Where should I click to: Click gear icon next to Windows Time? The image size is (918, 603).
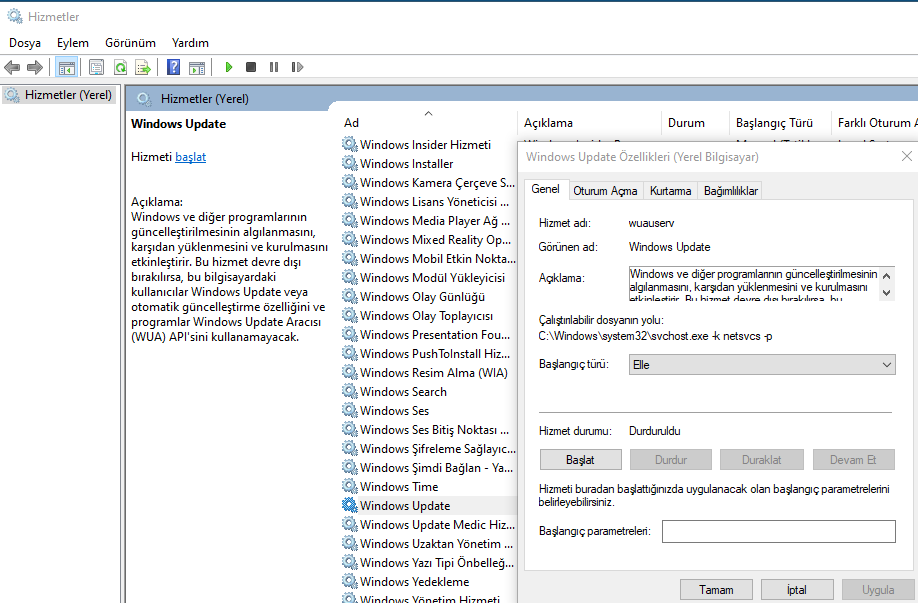click(350, 486)
